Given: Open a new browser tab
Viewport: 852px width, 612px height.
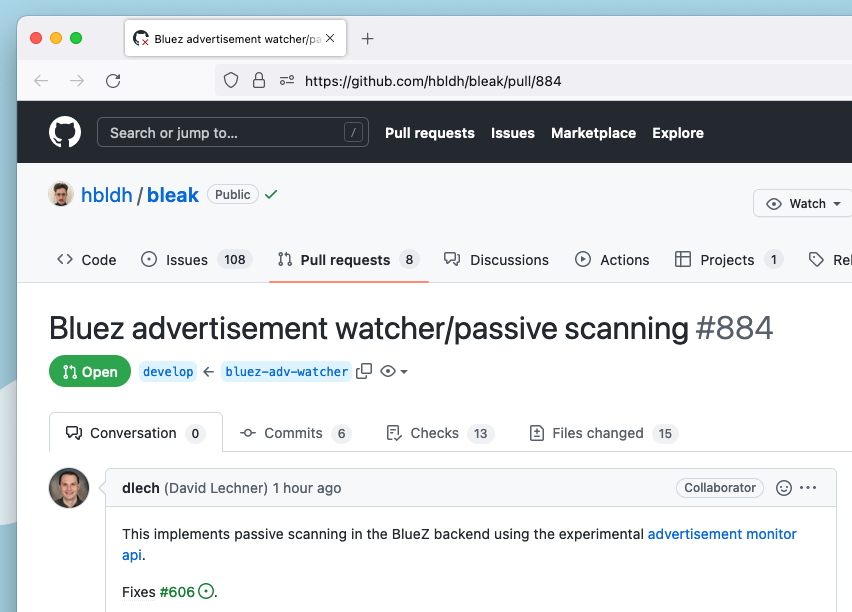Looking at the screenshot, I should 367,39.
